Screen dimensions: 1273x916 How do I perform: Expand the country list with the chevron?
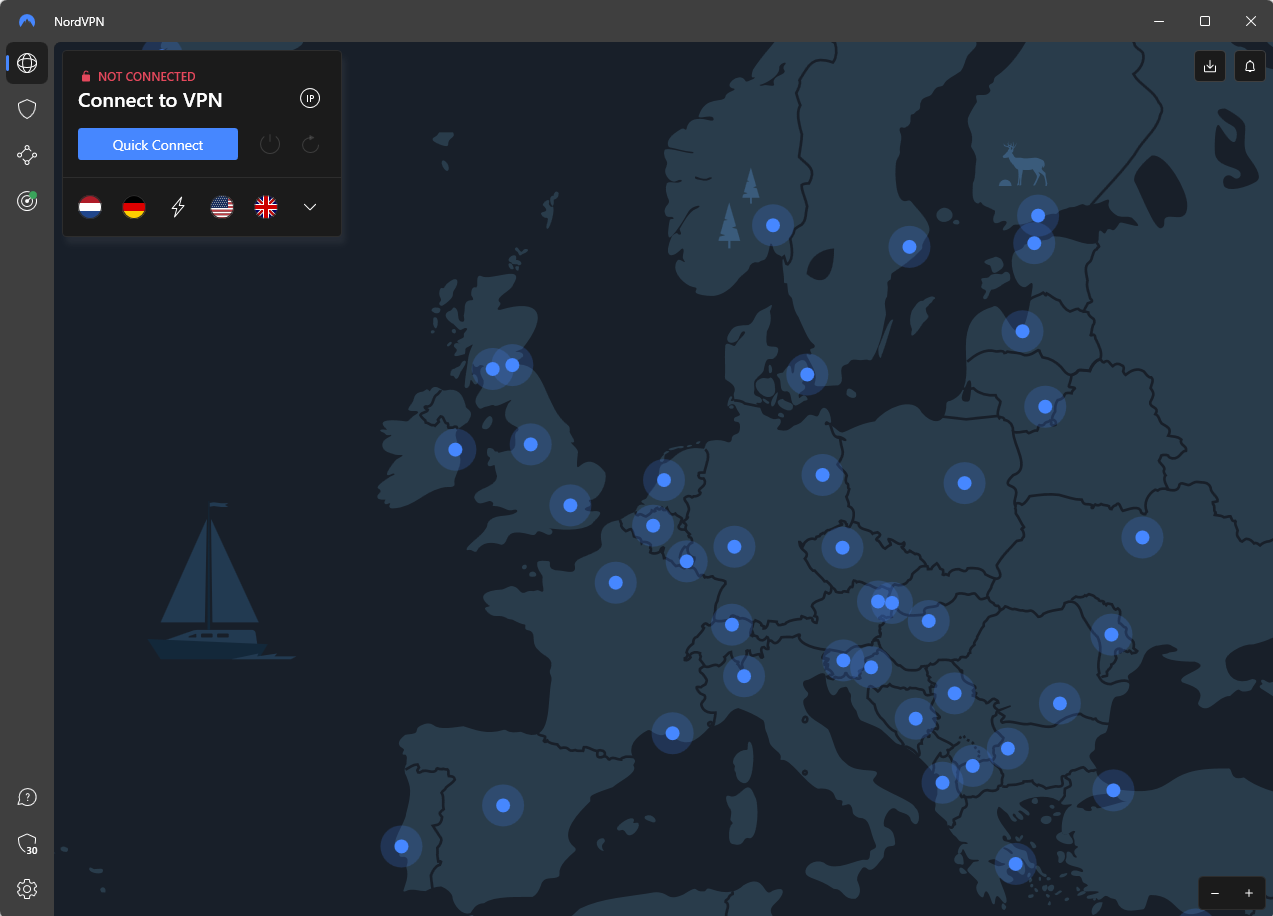[310, 207]
